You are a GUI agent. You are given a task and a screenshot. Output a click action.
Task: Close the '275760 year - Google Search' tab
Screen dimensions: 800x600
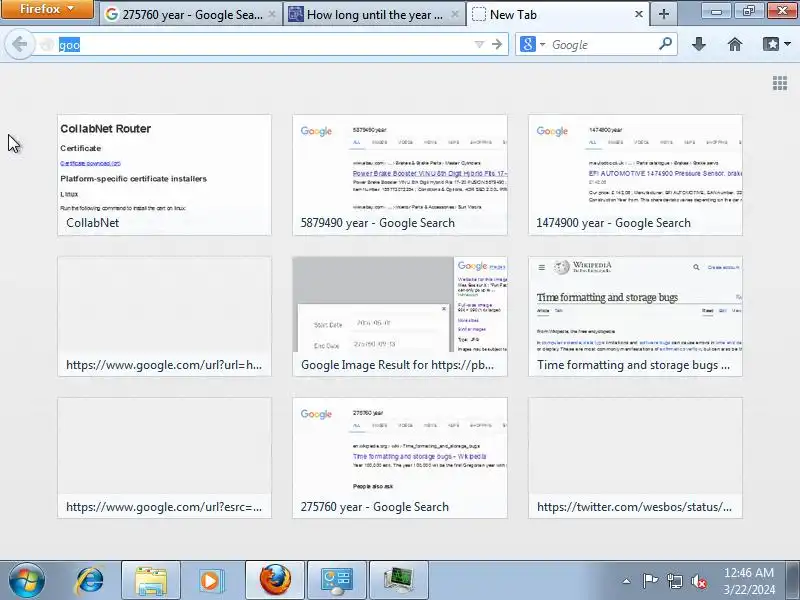(272, 15)
